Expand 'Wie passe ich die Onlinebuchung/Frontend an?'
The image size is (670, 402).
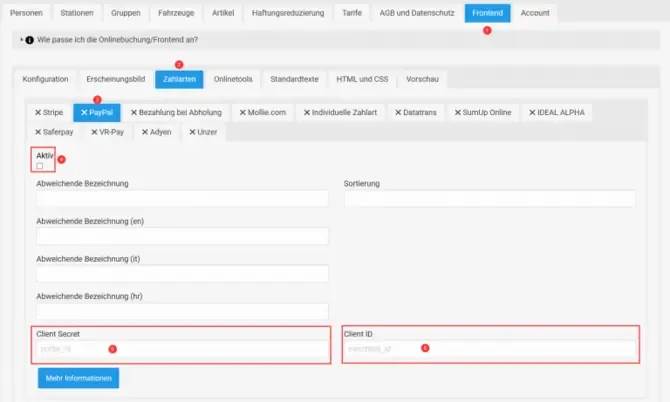(118, 40)
